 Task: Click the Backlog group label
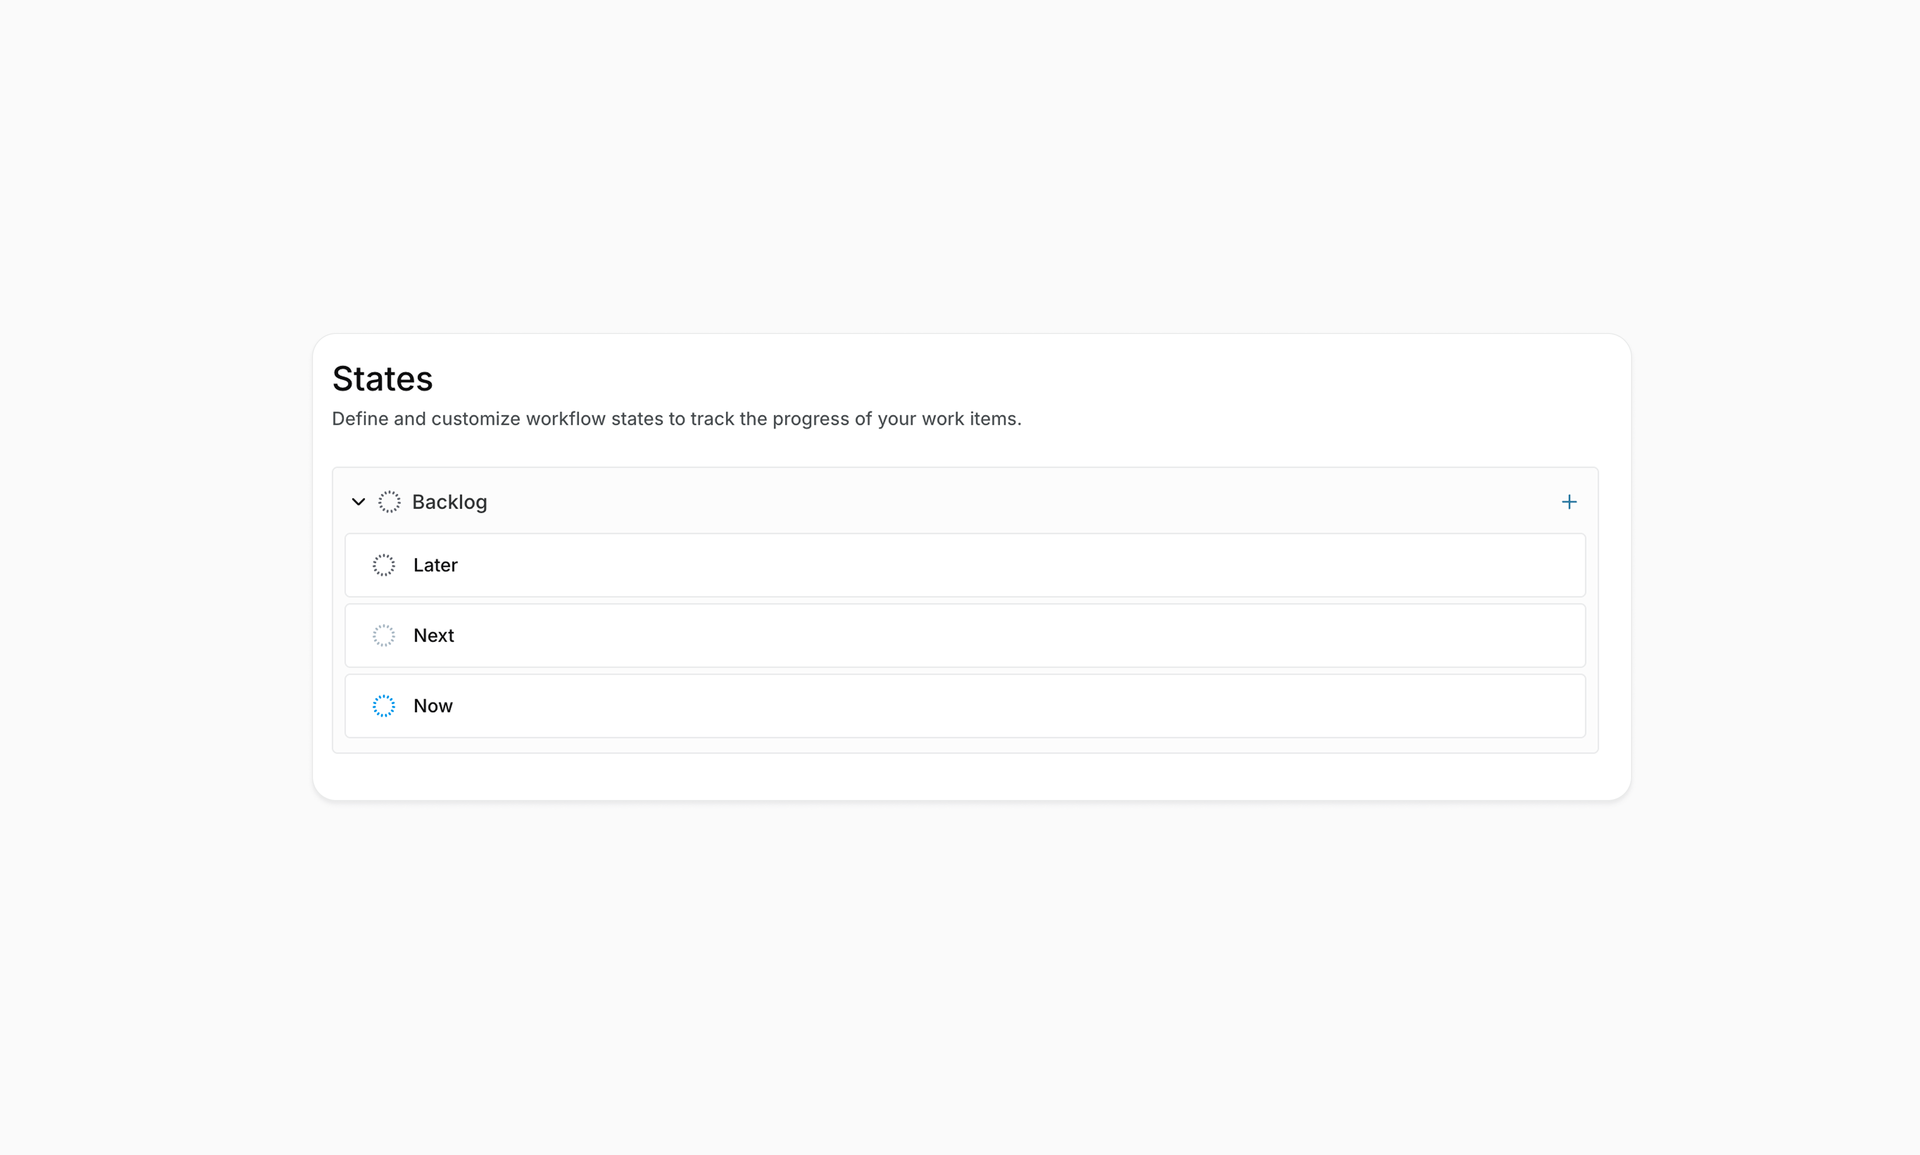coord(449,502)
